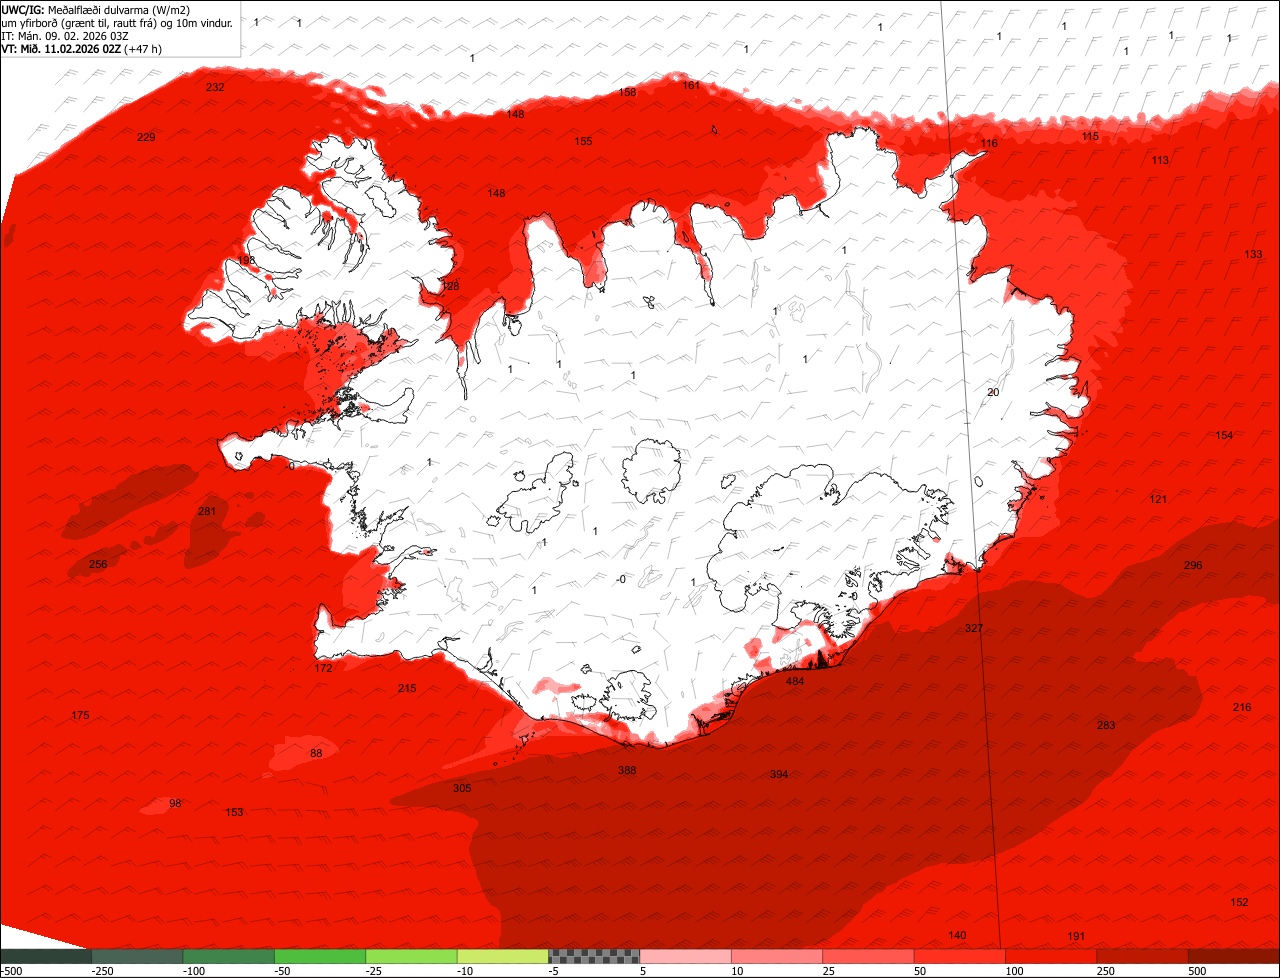
Task: Select the value 175 in the far west sea
Action: coord(80,715)
